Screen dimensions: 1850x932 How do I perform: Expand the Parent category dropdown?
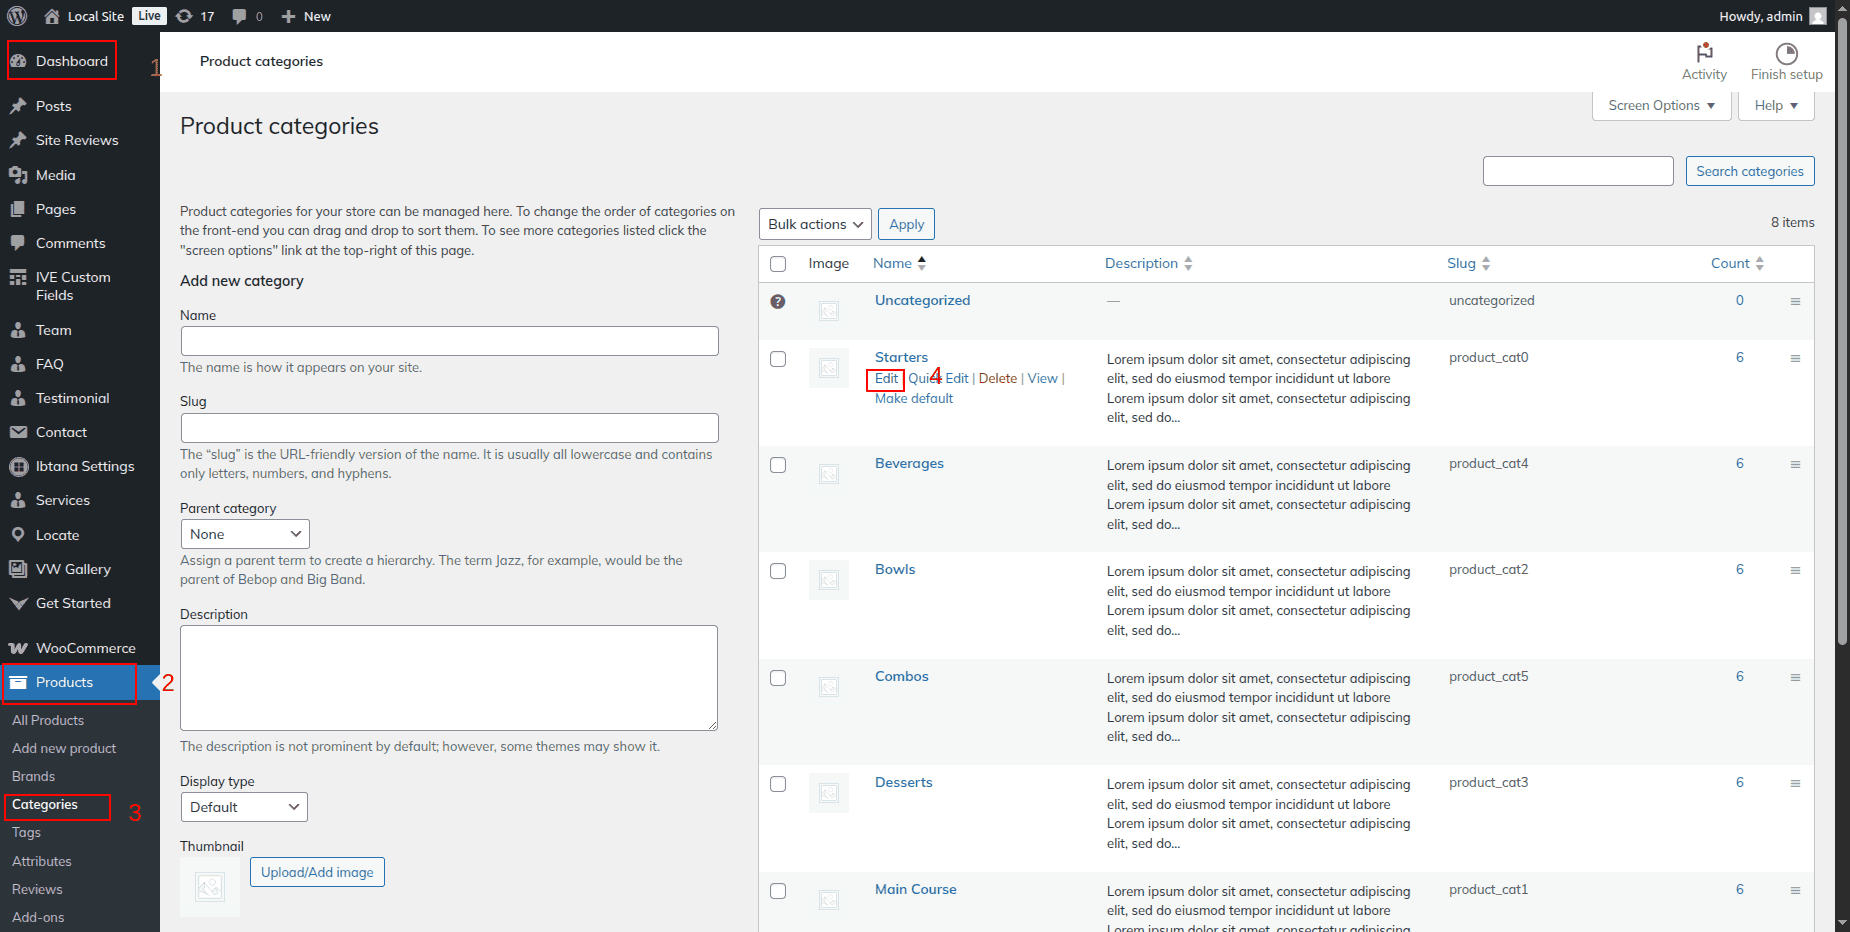pyautogui.click(x=245, y=534)
